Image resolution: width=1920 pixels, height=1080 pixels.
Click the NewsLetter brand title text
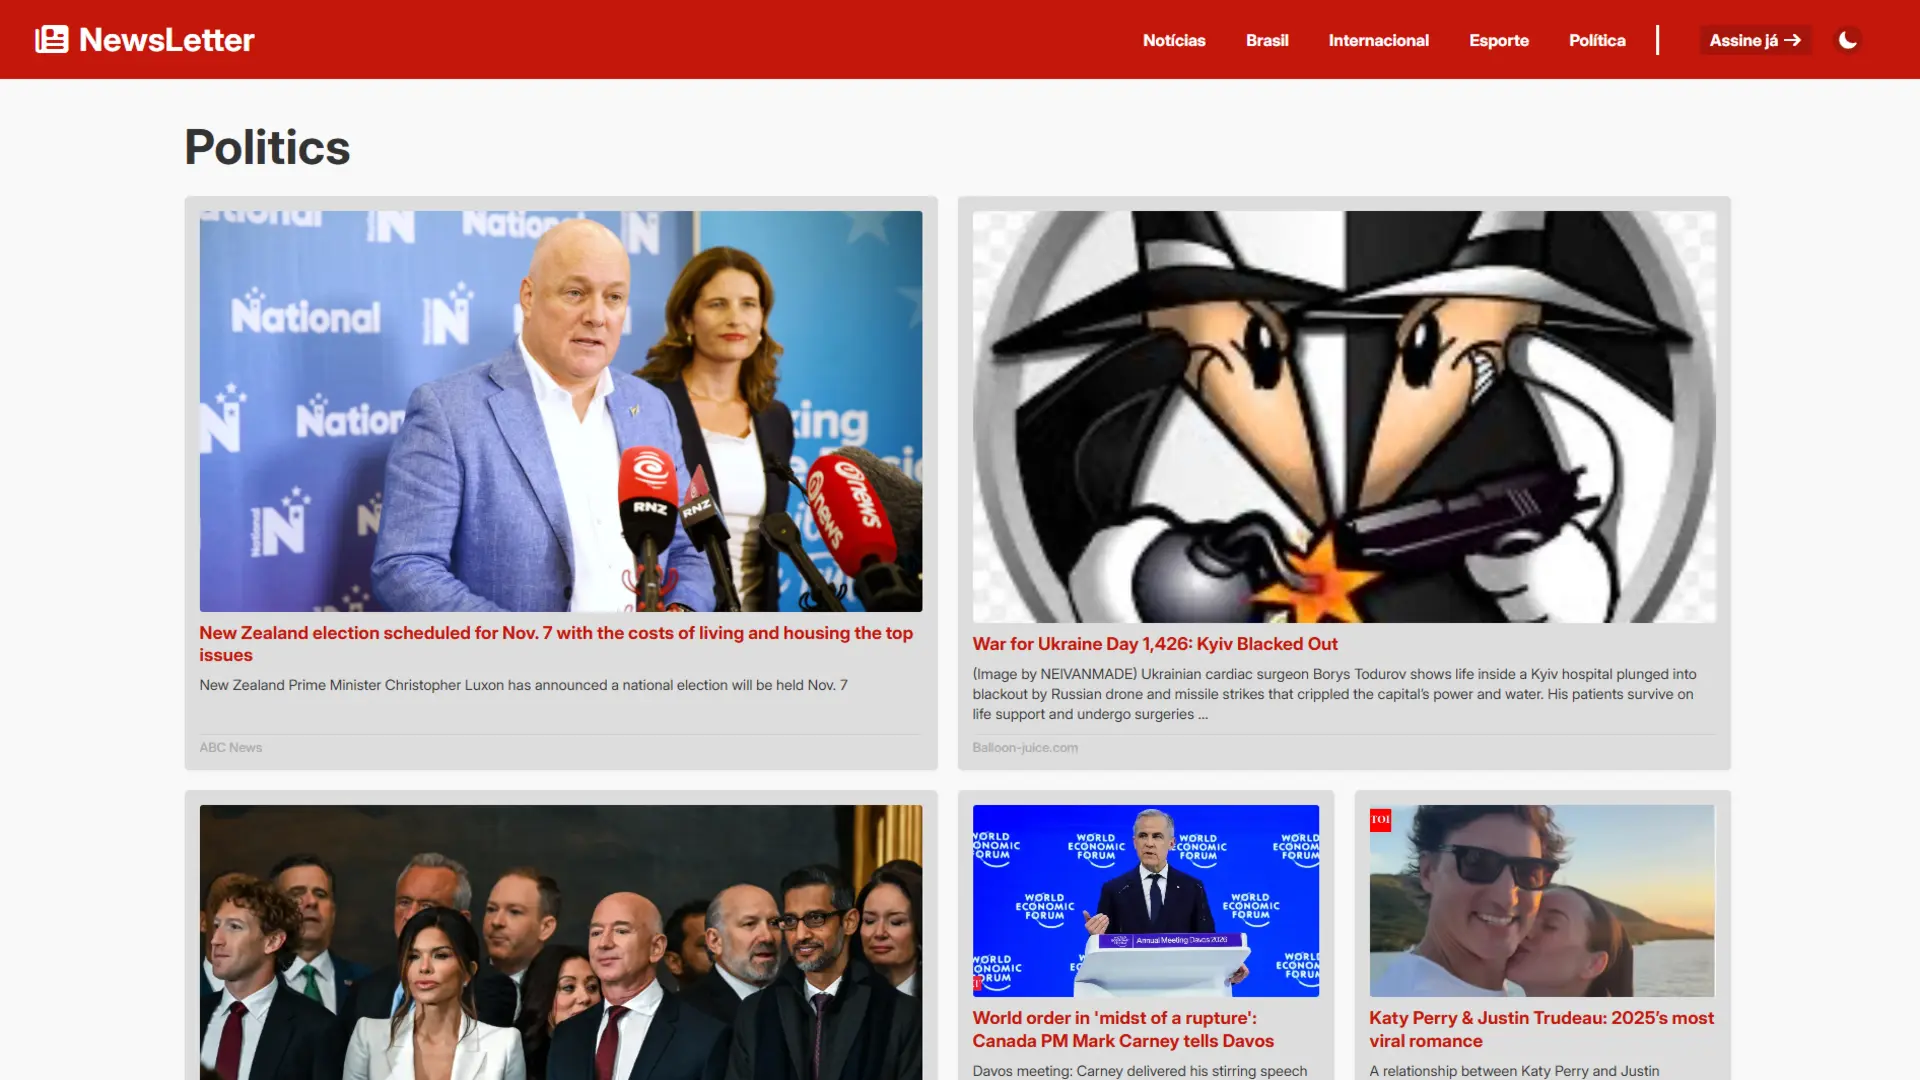167,40
